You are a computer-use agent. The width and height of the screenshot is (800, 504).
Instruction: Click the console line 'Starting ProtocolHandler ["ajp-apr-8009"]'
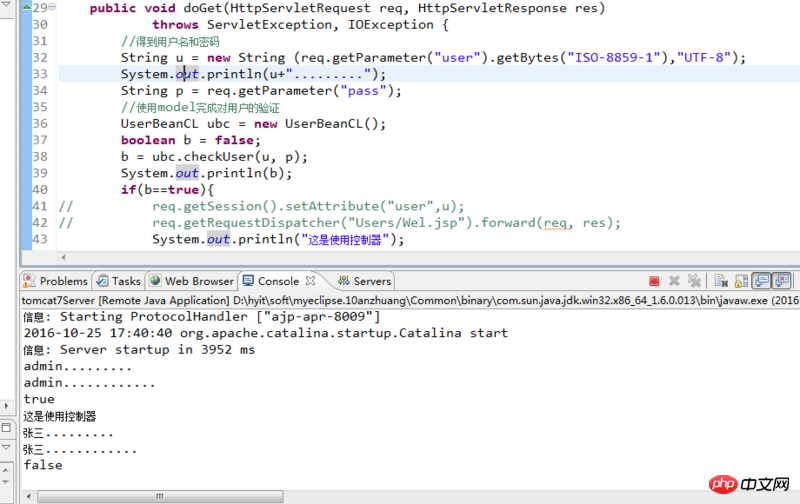pyautogui.click(x=220, y=317)
